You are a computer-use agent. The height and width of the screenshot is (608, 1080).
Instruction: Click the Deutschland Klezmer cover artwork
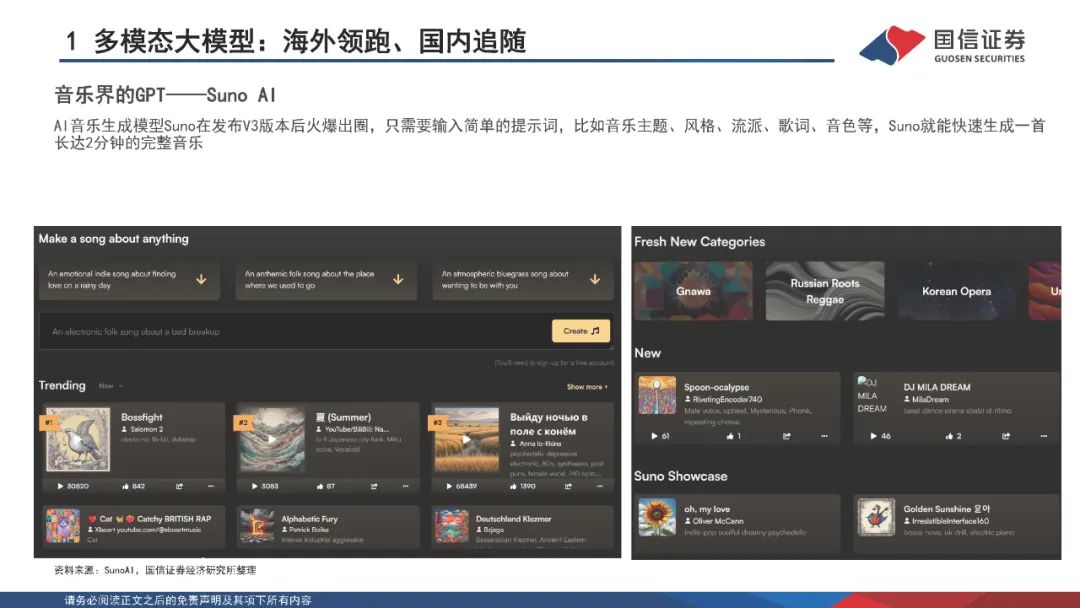coord(452,525)
